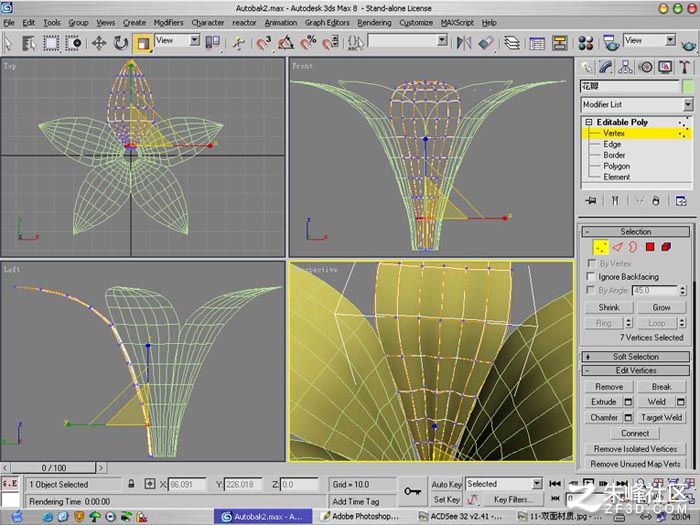The image size is (700, 525).
Task: Toggle the Angle Snap icon
Action: pos(286,43)
